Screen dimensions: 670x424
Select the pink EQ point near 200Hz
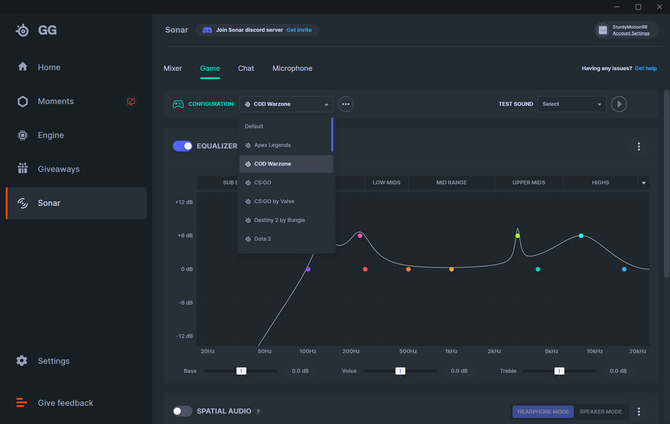pos(360,236)
